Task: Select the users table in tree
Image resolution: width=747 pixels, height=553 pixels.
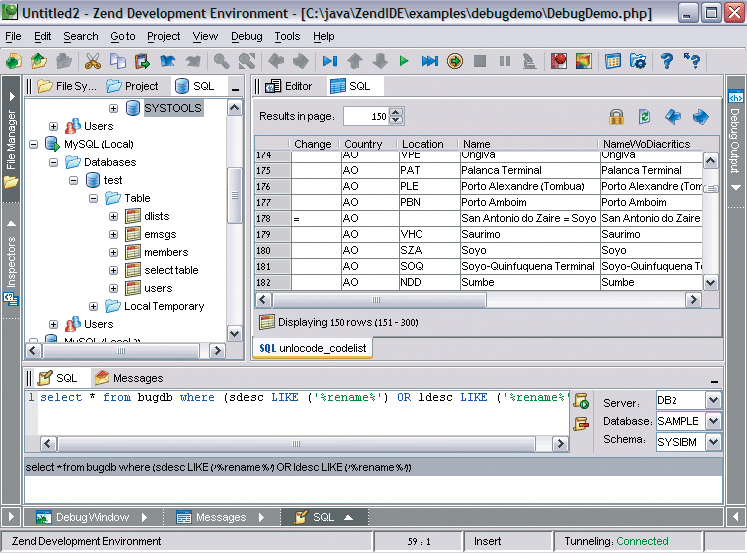Action: 158,289
